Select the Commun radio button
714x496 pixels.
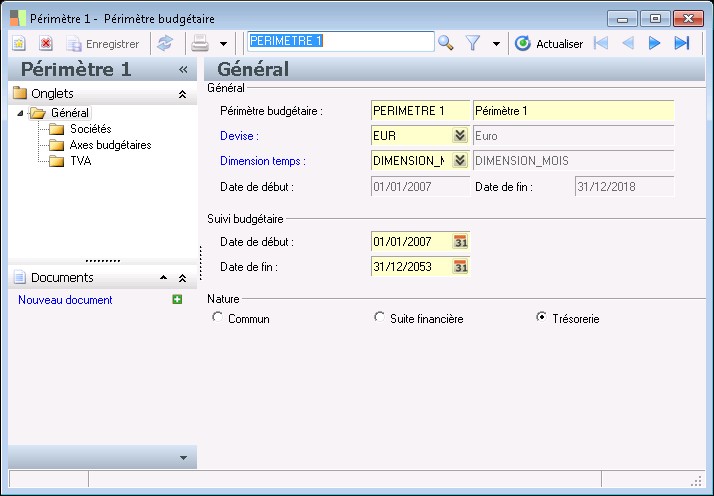point(217,317)
